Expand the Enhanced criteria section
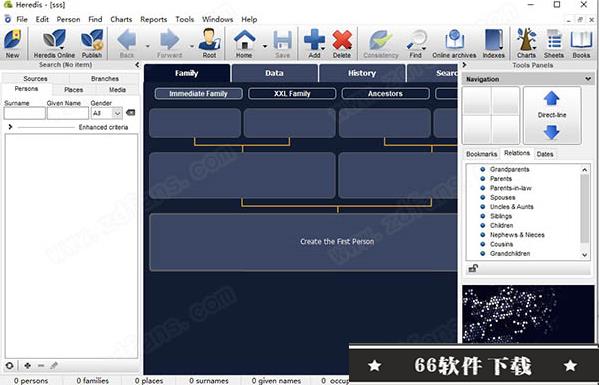599x385 pixels. (x=10, y=127)
